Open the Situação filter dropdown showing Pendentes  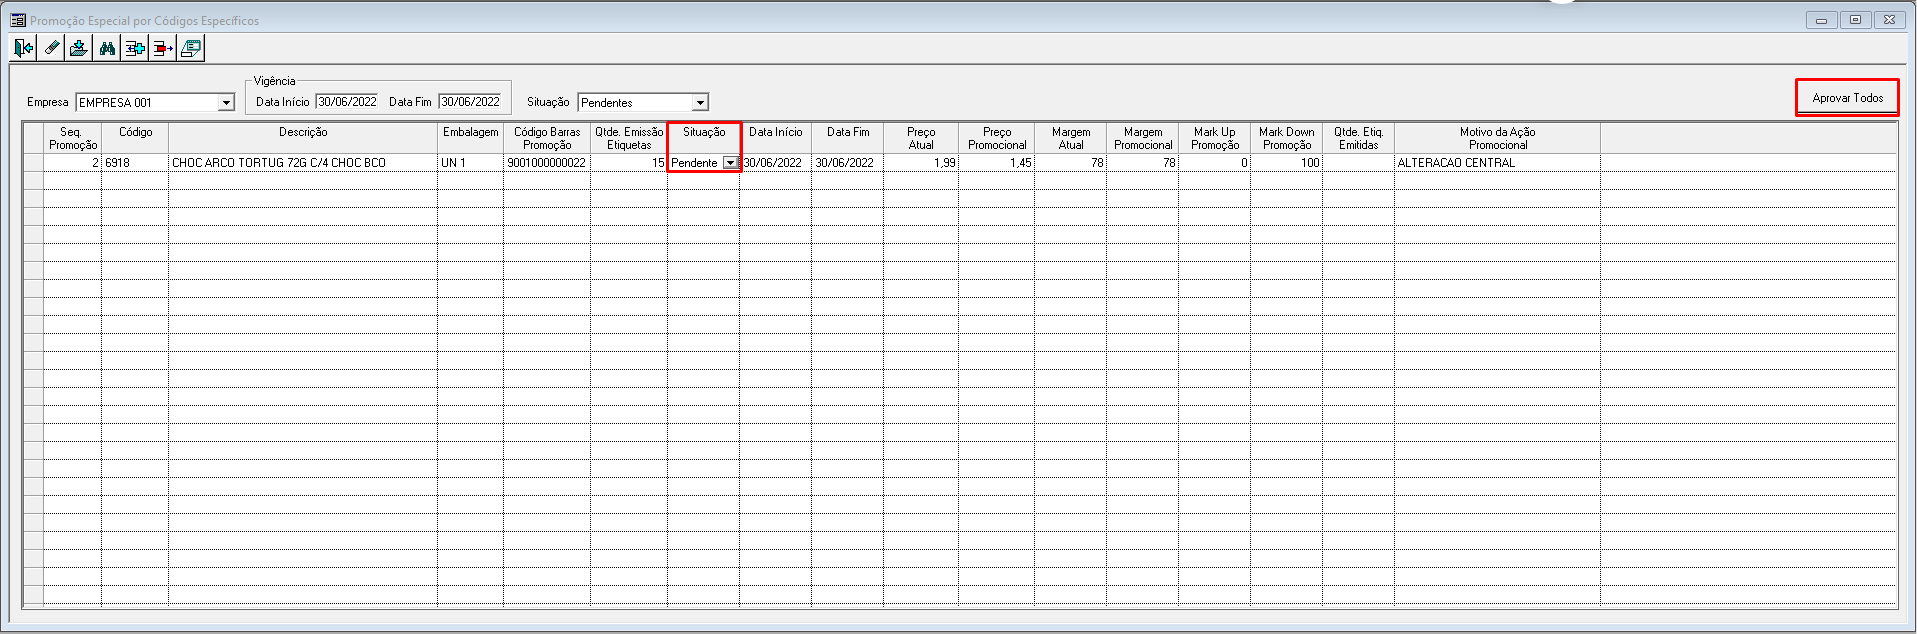coord(701,103)
